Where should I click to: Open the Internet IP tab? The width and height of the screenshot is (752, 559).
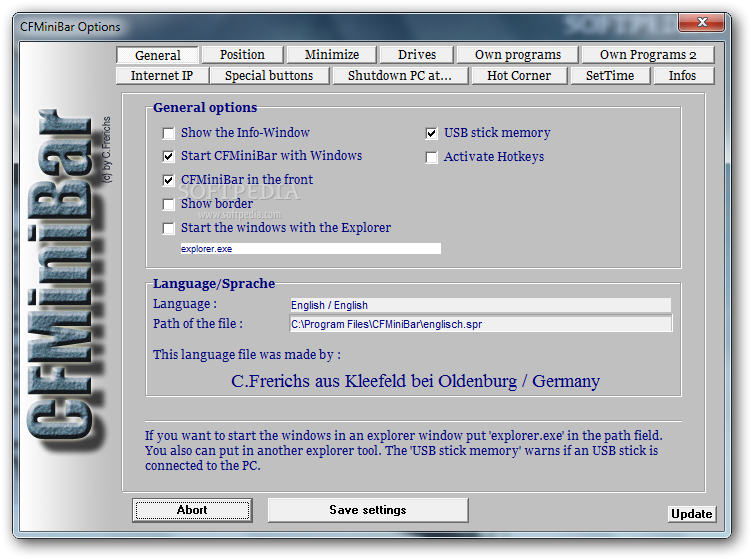[162, 76]
